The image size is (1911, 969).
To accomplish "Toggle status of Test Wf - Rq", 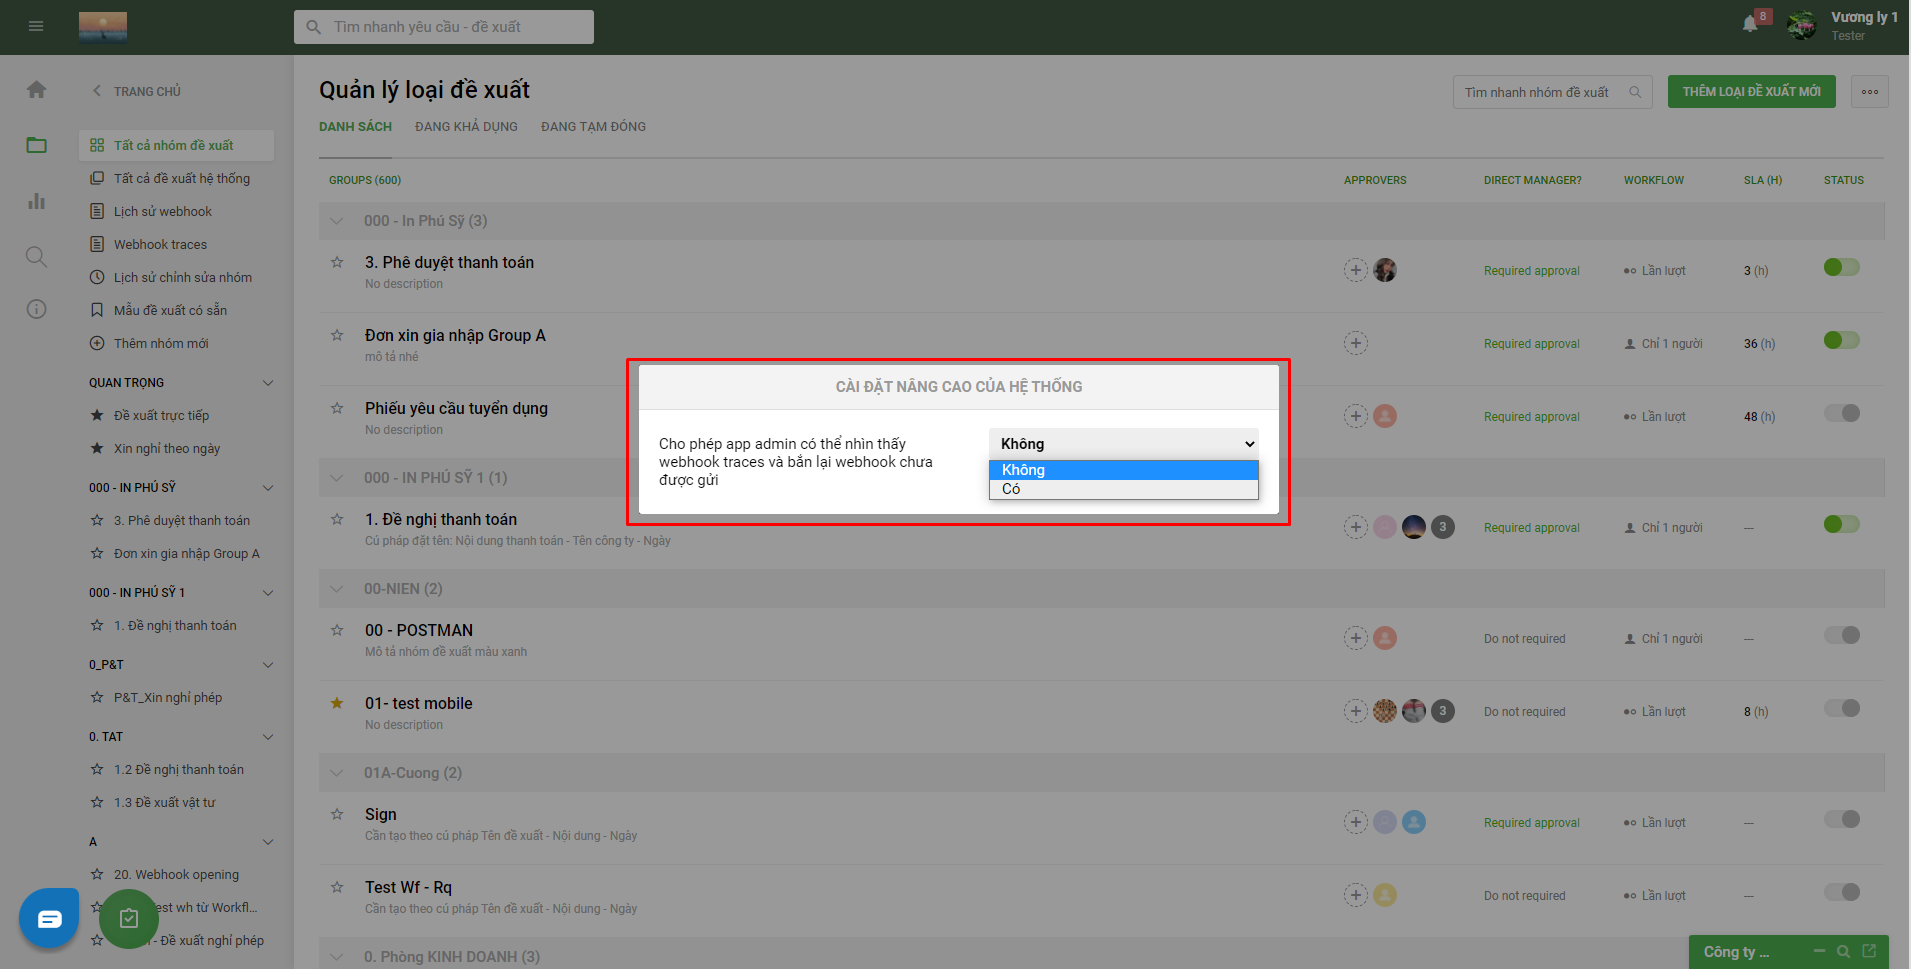I will [1841, 892].
